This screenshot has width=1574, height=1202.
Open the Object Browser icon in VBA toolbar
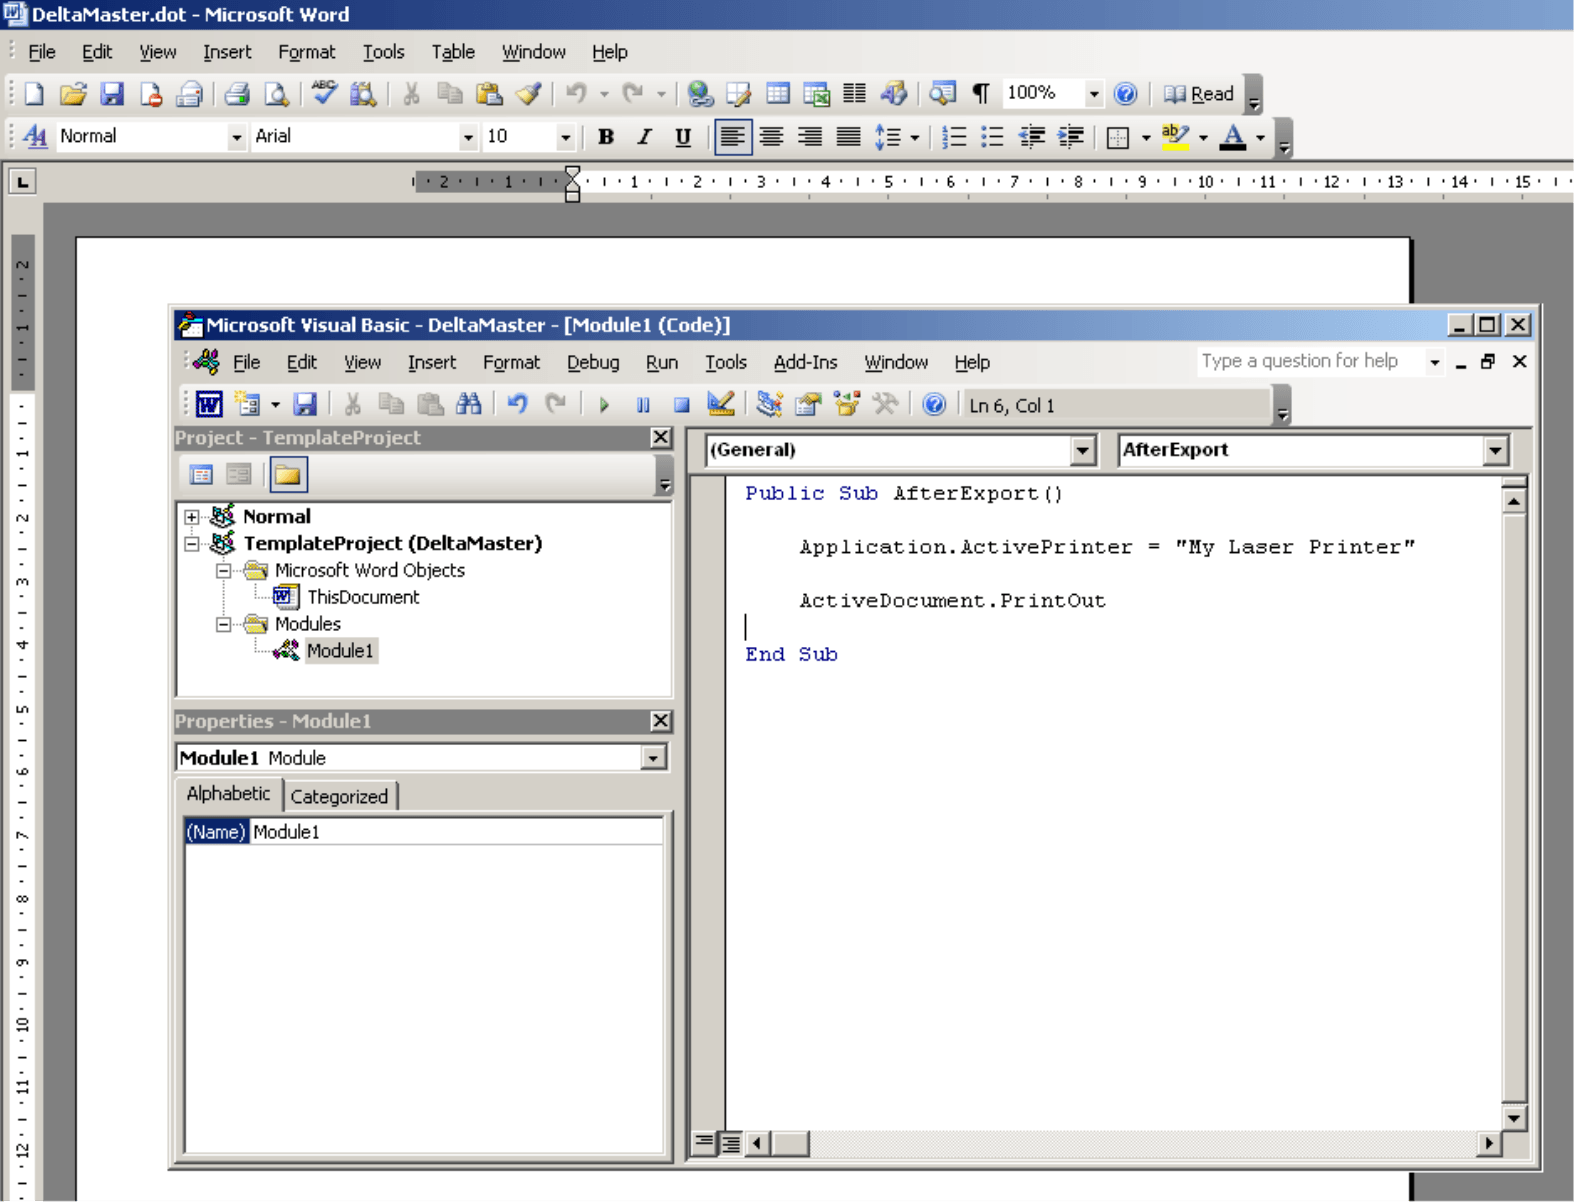[x=847, y=404]
